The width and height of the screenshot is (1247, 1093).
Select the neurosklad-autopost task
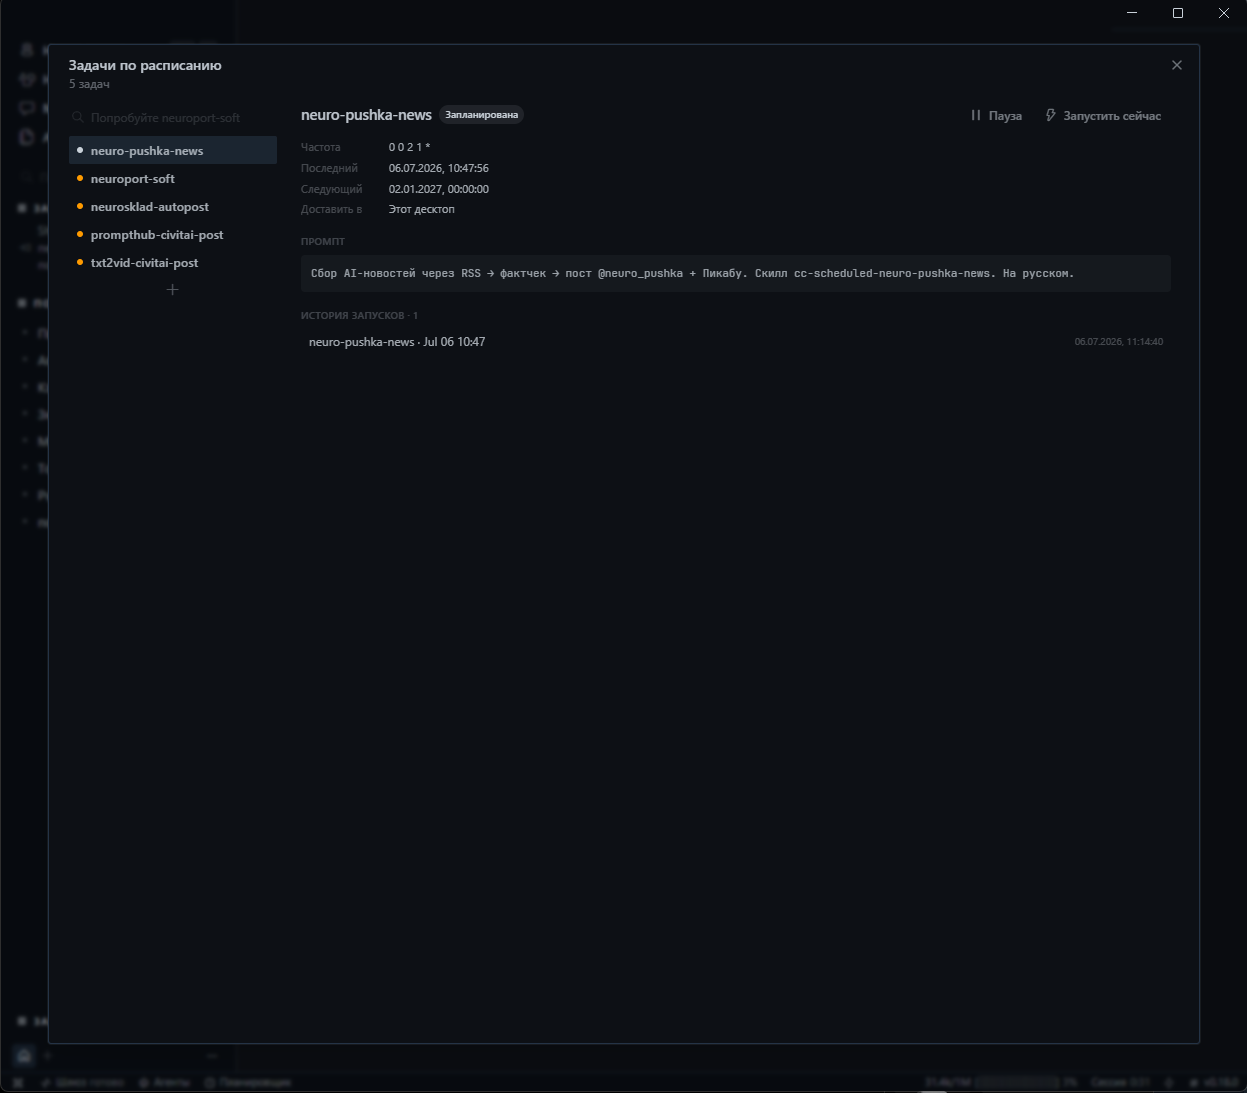(x=173, y=206)
